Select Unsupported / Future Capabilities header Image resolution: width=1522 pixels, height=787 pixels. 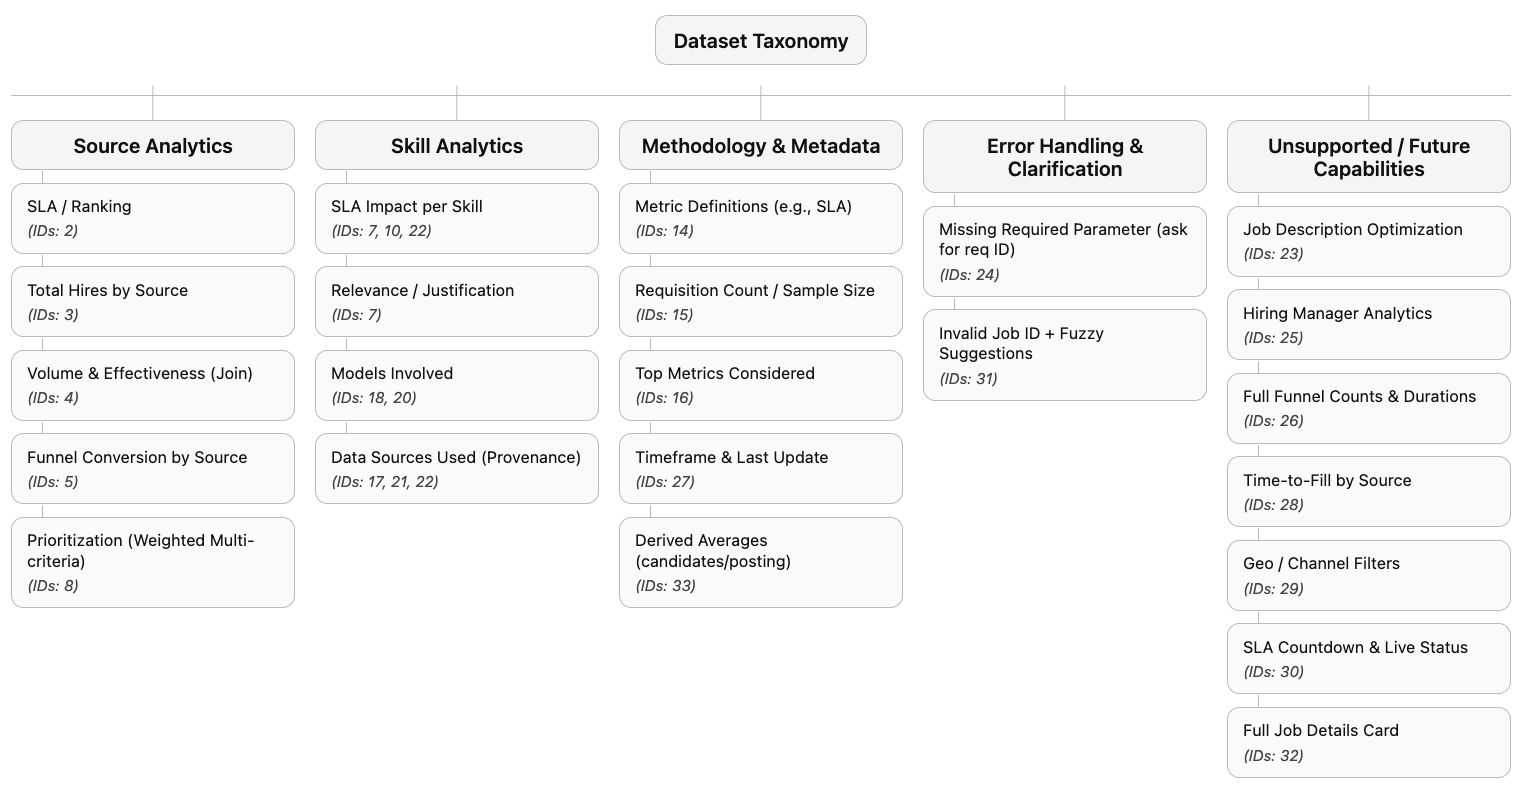tap(1369, 157)
